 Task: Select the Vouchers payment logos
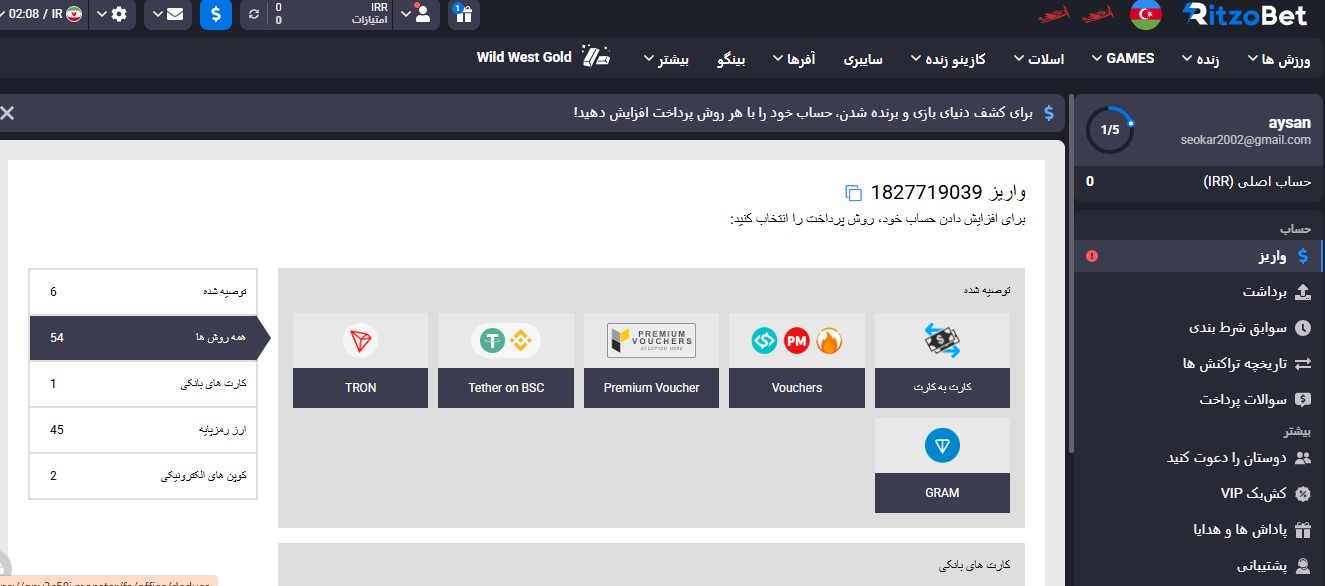click(797, 341)
